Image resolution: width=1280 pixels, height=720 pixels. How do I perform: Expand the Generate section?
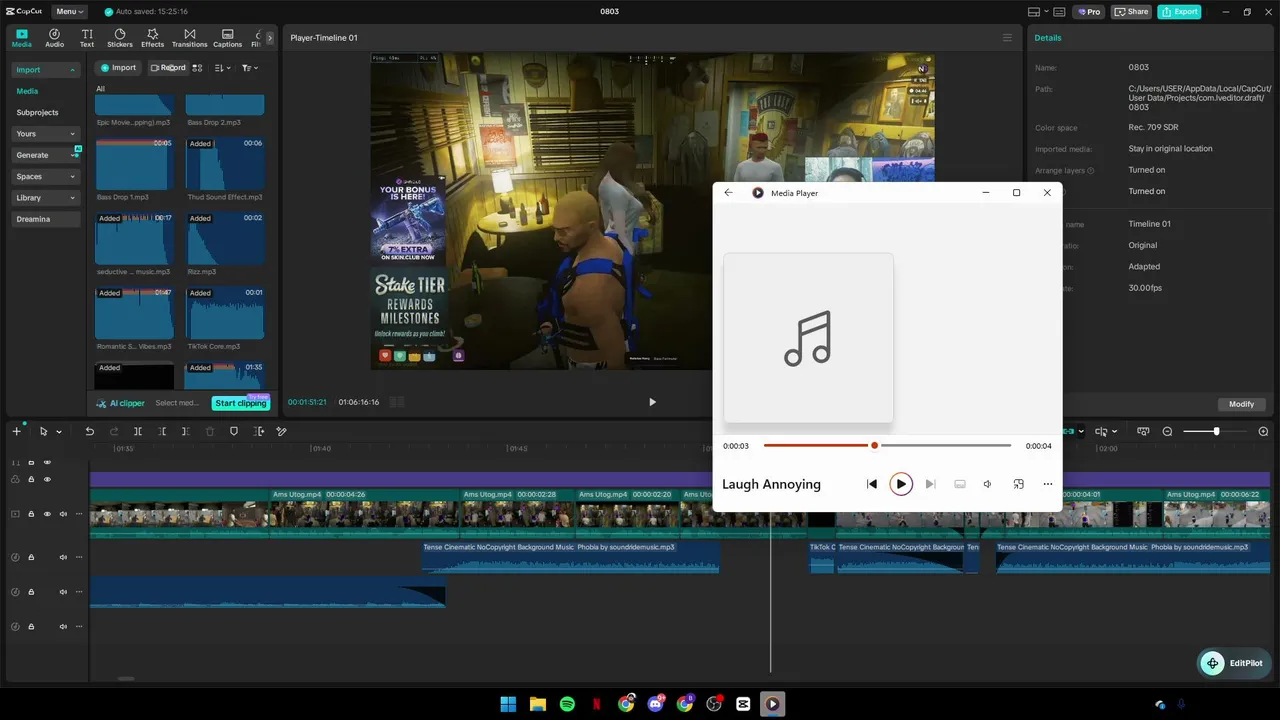point(74,155)
